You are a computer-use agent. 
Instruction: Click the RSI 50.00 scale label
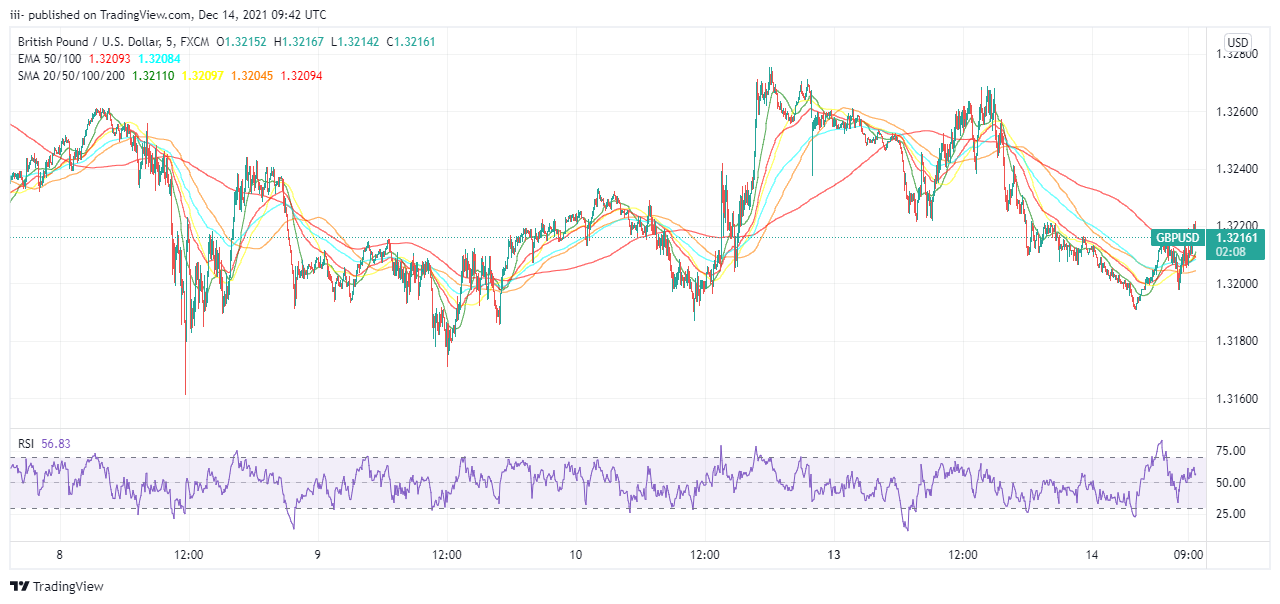pyautogui.click(x=1229, y=483)
